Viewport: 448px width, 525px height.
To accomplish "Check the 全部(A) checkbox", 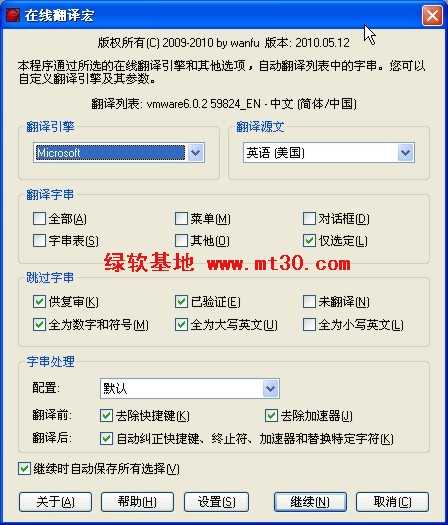I will pos(40,219).
